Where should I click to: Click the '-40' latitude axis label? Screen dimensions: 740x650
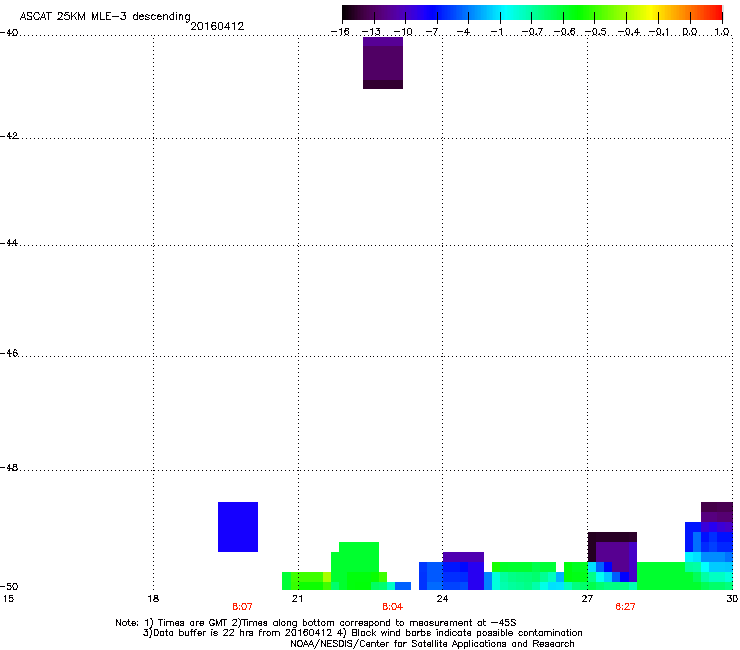pos(9,33)
